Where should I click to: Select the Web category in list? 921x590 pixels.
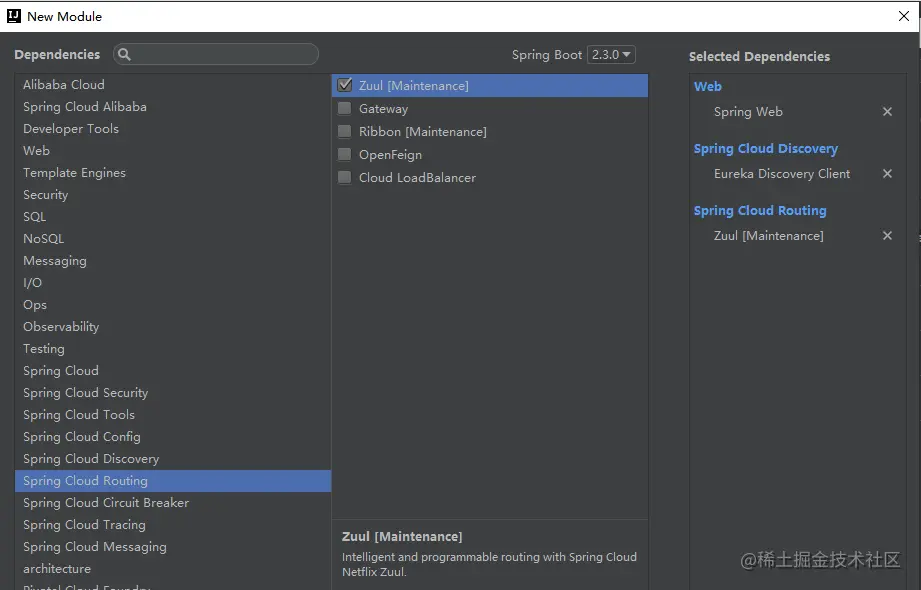click(173, 150)
